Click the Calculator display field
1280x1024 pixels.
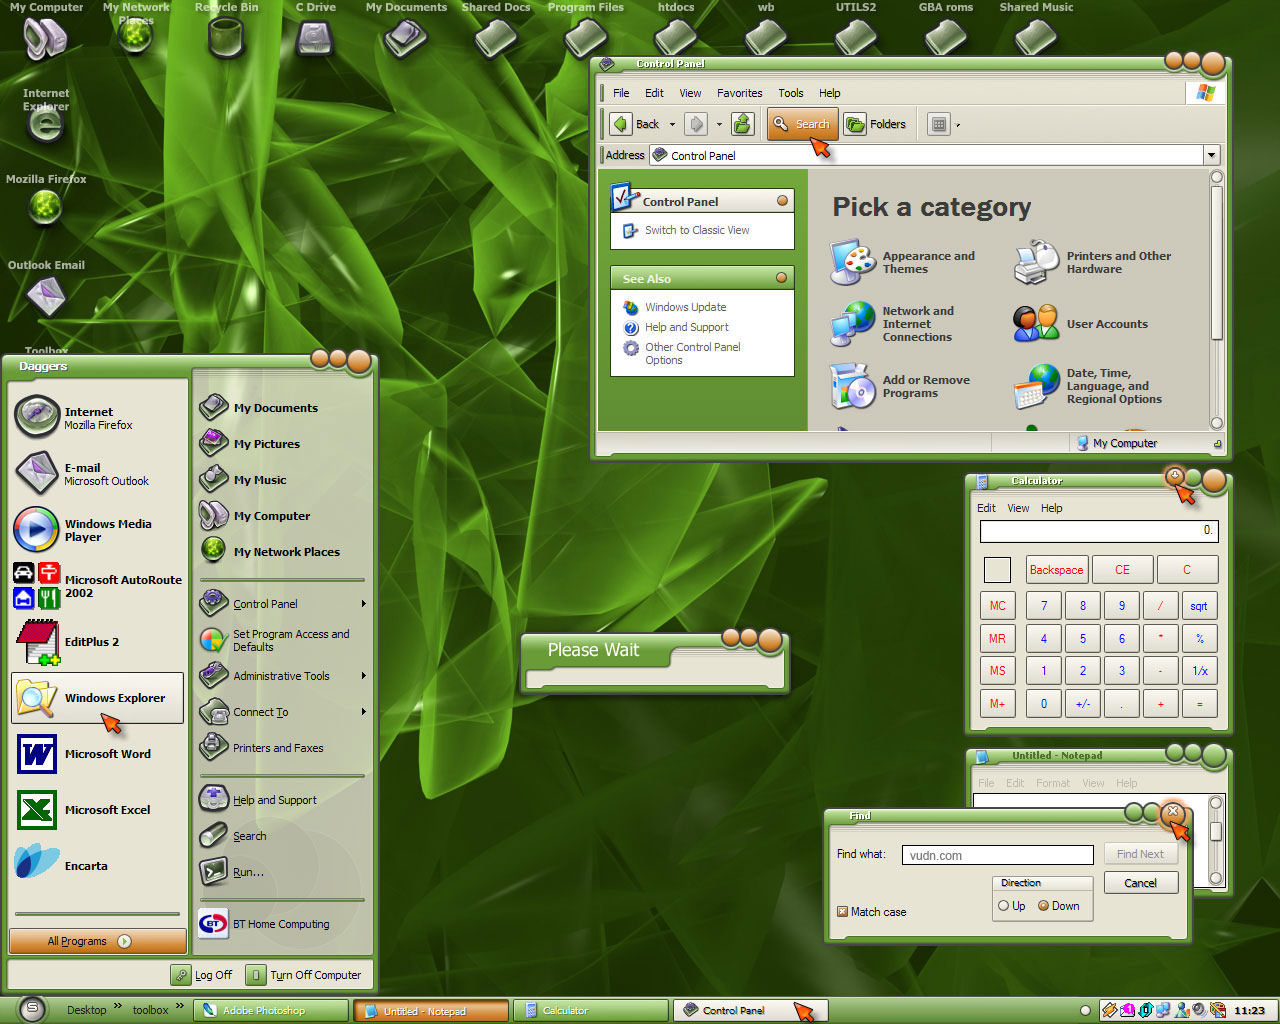tap(1099, 531)
